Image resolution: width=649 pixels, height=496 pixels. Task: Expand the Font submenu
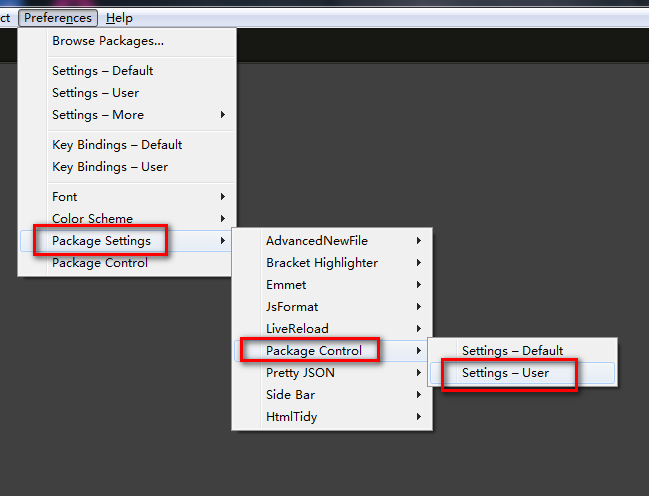pos(126,196)
